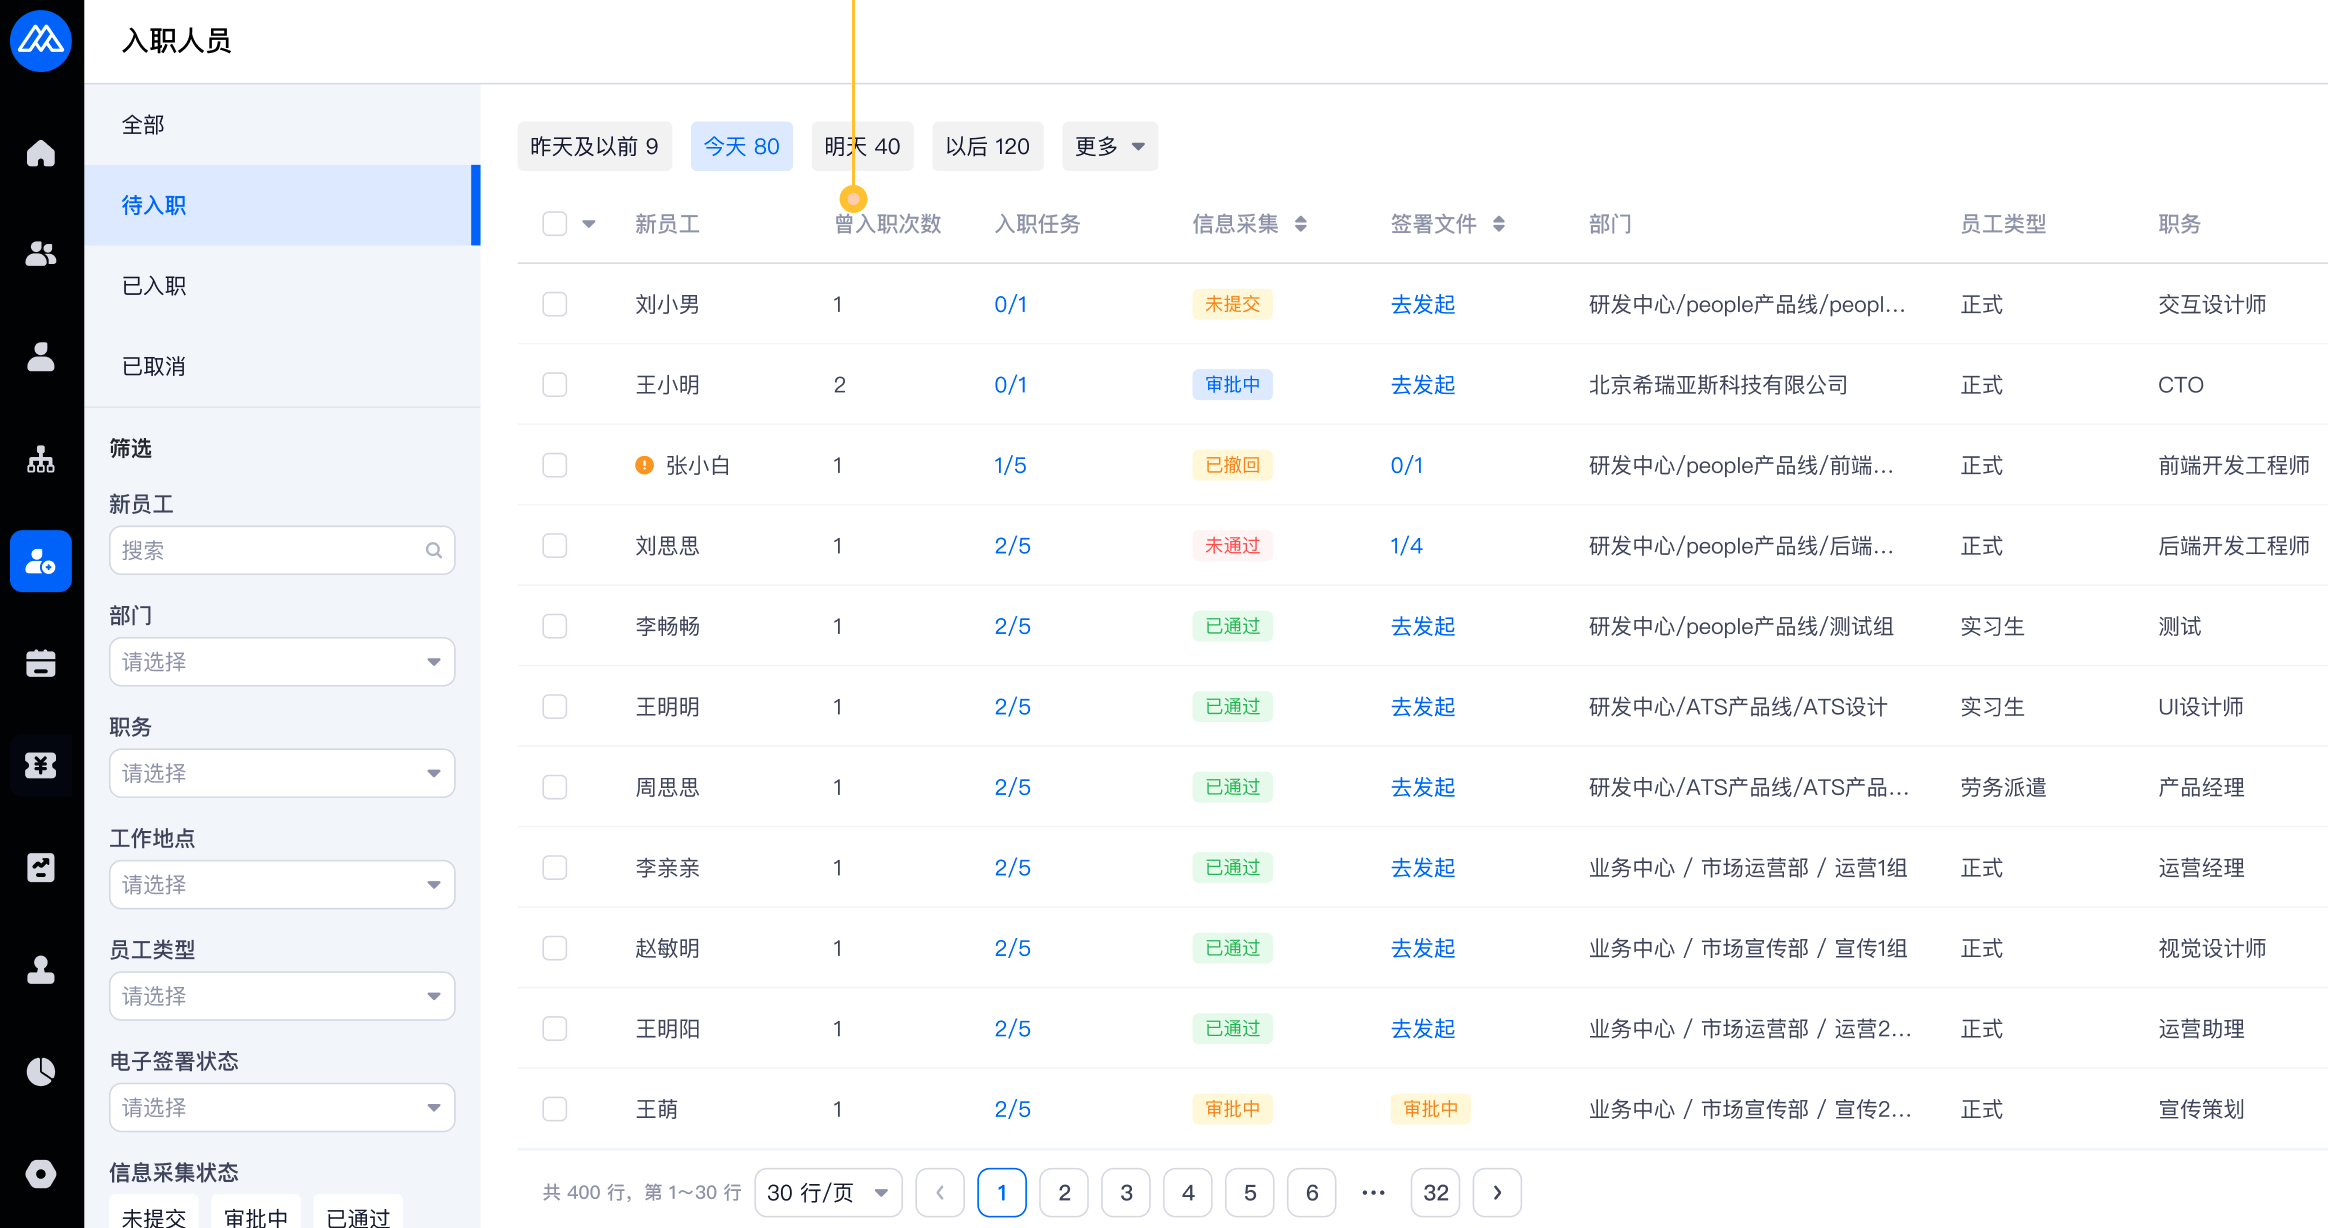Click the calendar icon in sidebar
Screen dimensions: 2328x1228
41,663
